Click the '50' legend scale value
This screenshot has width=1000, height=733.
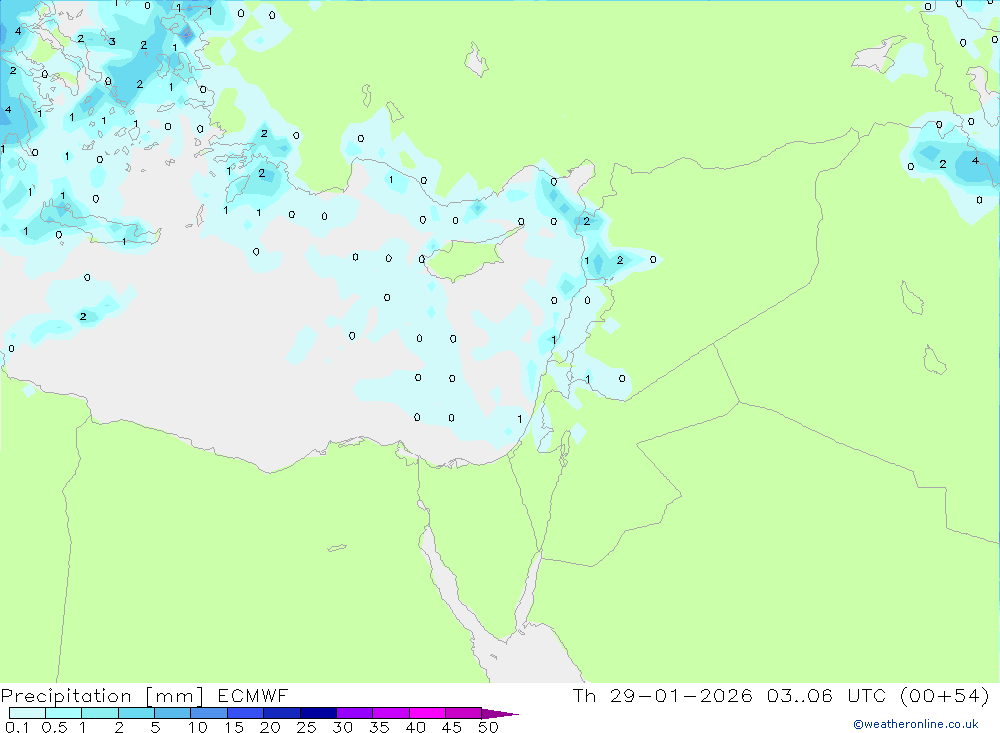click(488, 727)
